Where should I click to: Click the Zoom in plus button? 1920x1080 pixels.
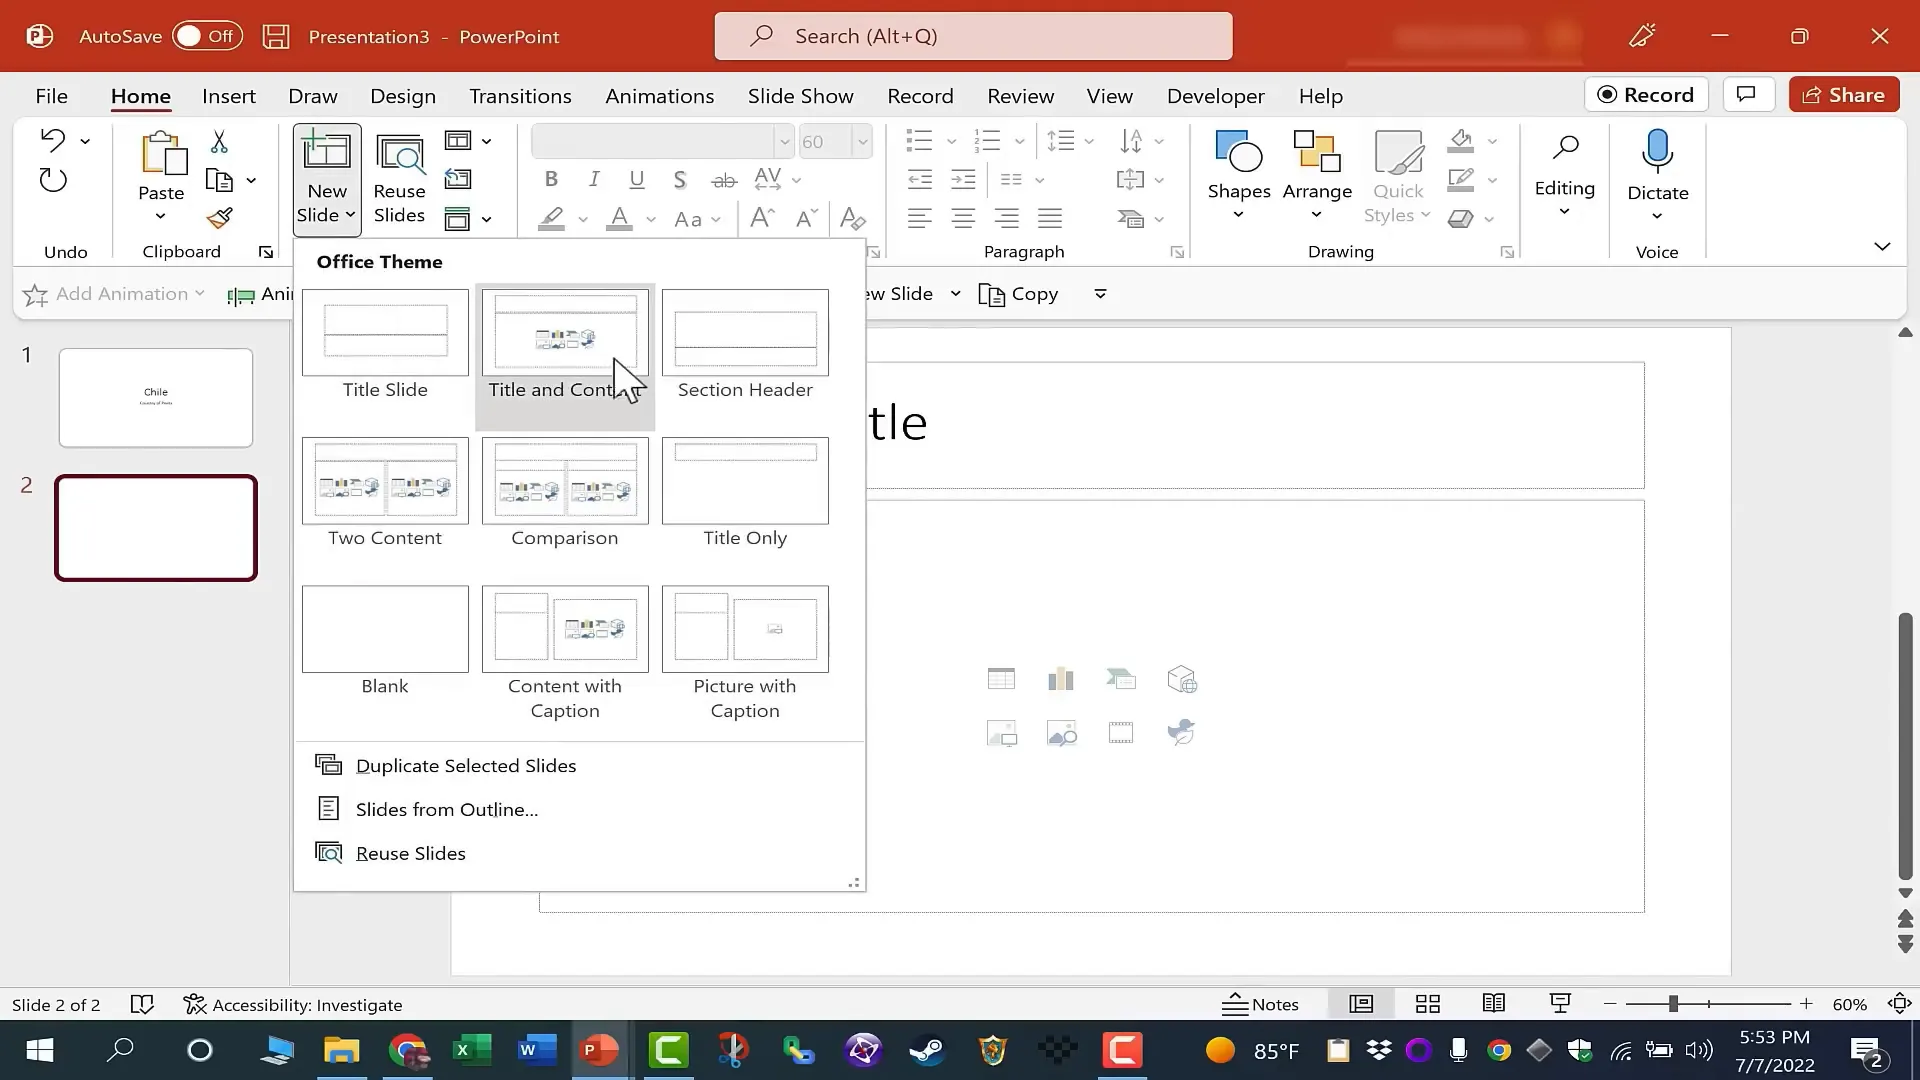(1806, 1004)
